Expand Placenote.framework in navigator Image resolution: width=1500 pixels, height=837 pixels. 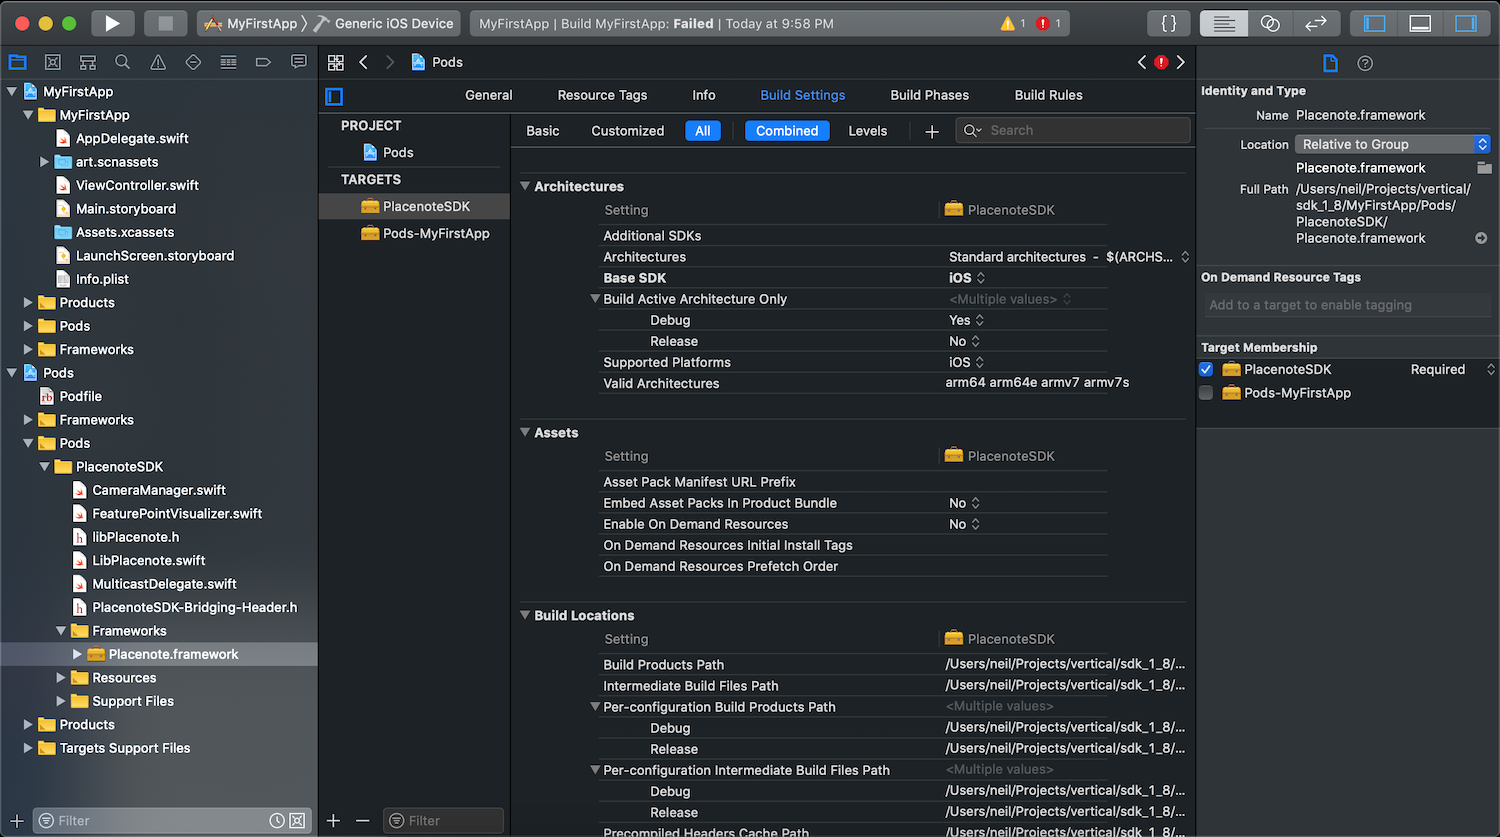click(77, 654)
